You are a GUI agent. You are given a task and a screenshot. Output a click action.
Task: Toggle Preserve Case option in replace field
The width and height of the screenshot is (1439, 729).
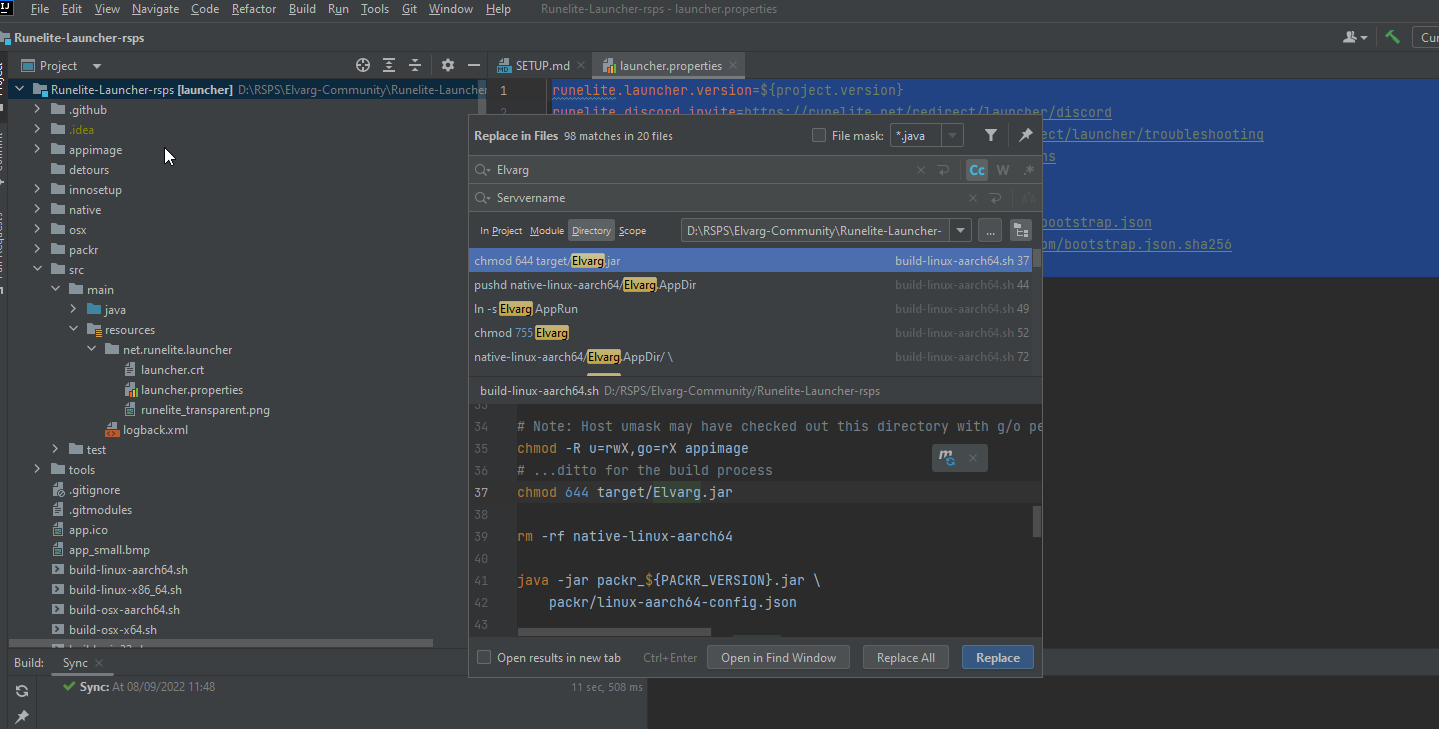click(1028, 198)
